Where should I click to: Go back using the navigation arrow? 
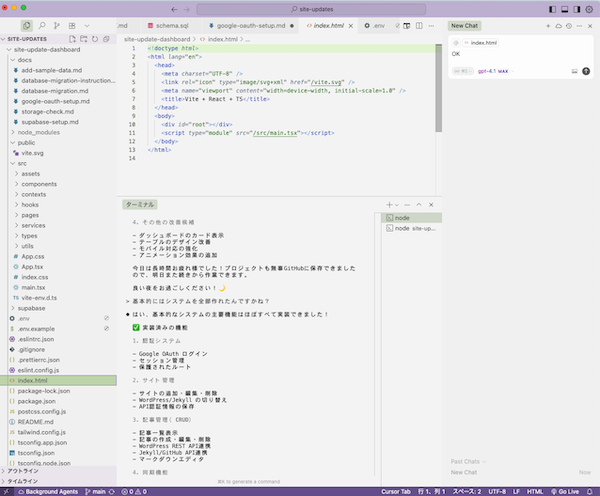(174, 9)
